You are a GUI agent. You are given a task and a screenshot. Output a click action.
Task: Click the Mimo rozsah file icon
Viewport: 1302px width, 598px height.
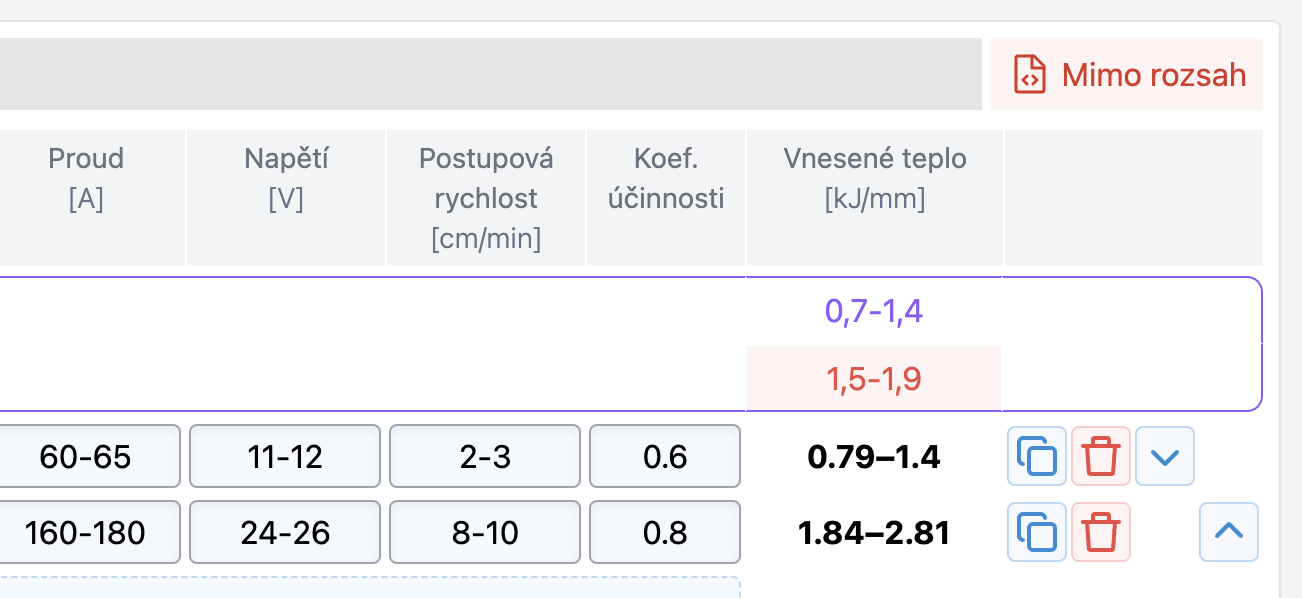pos(1029,75)
